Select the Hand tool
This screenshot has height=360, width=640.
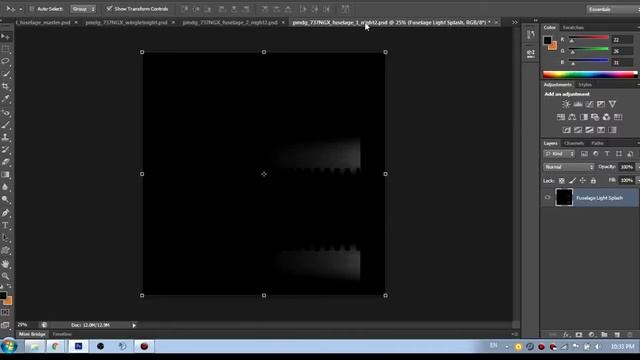click(x=5, y=264)
